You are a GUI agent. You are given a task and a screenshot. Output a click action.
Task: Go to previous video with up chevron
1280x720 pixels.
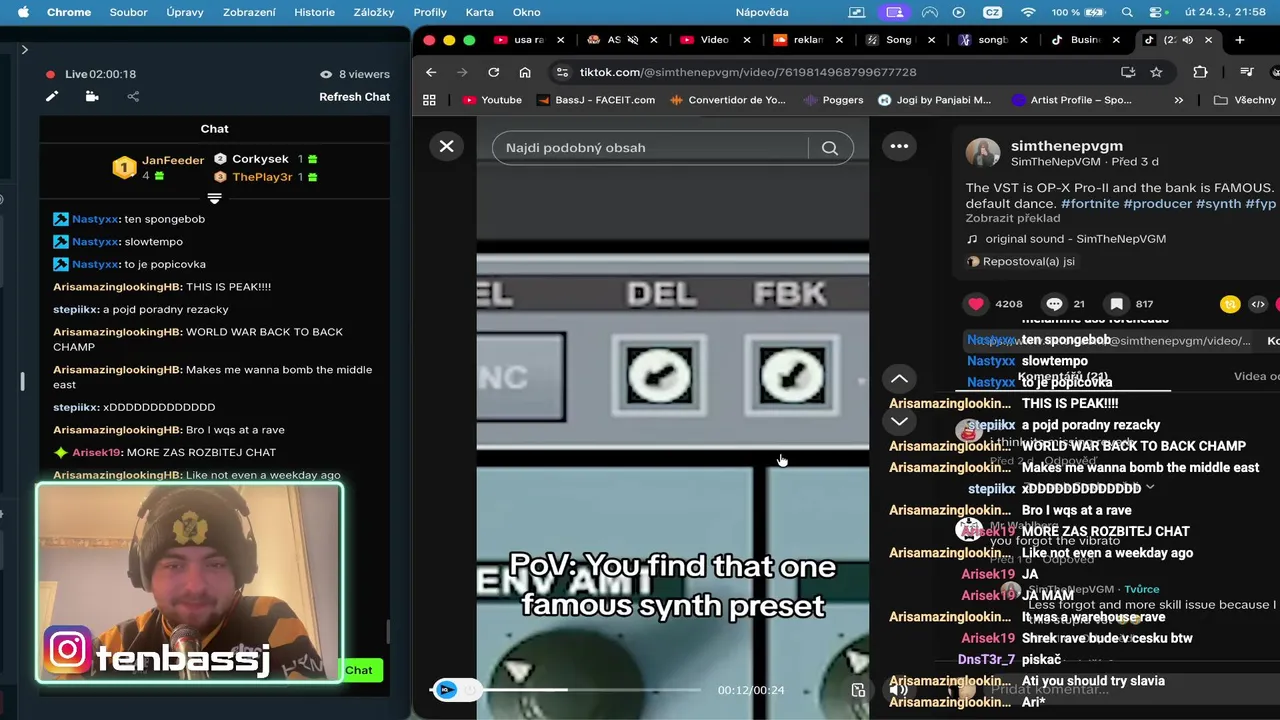click(x=899, y=378)
